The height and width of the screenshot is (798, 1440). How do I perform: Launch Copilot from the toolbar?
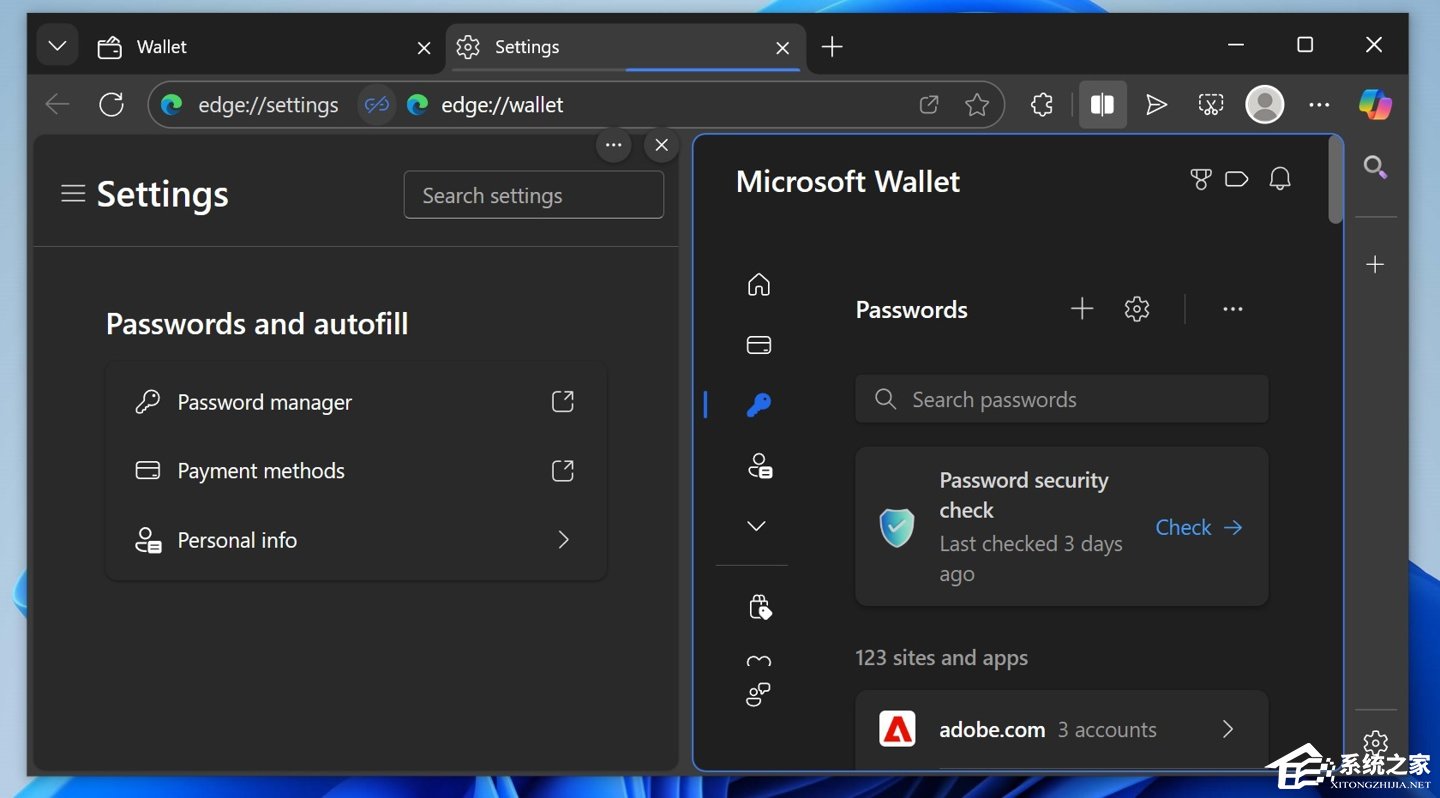(1375, 104)
